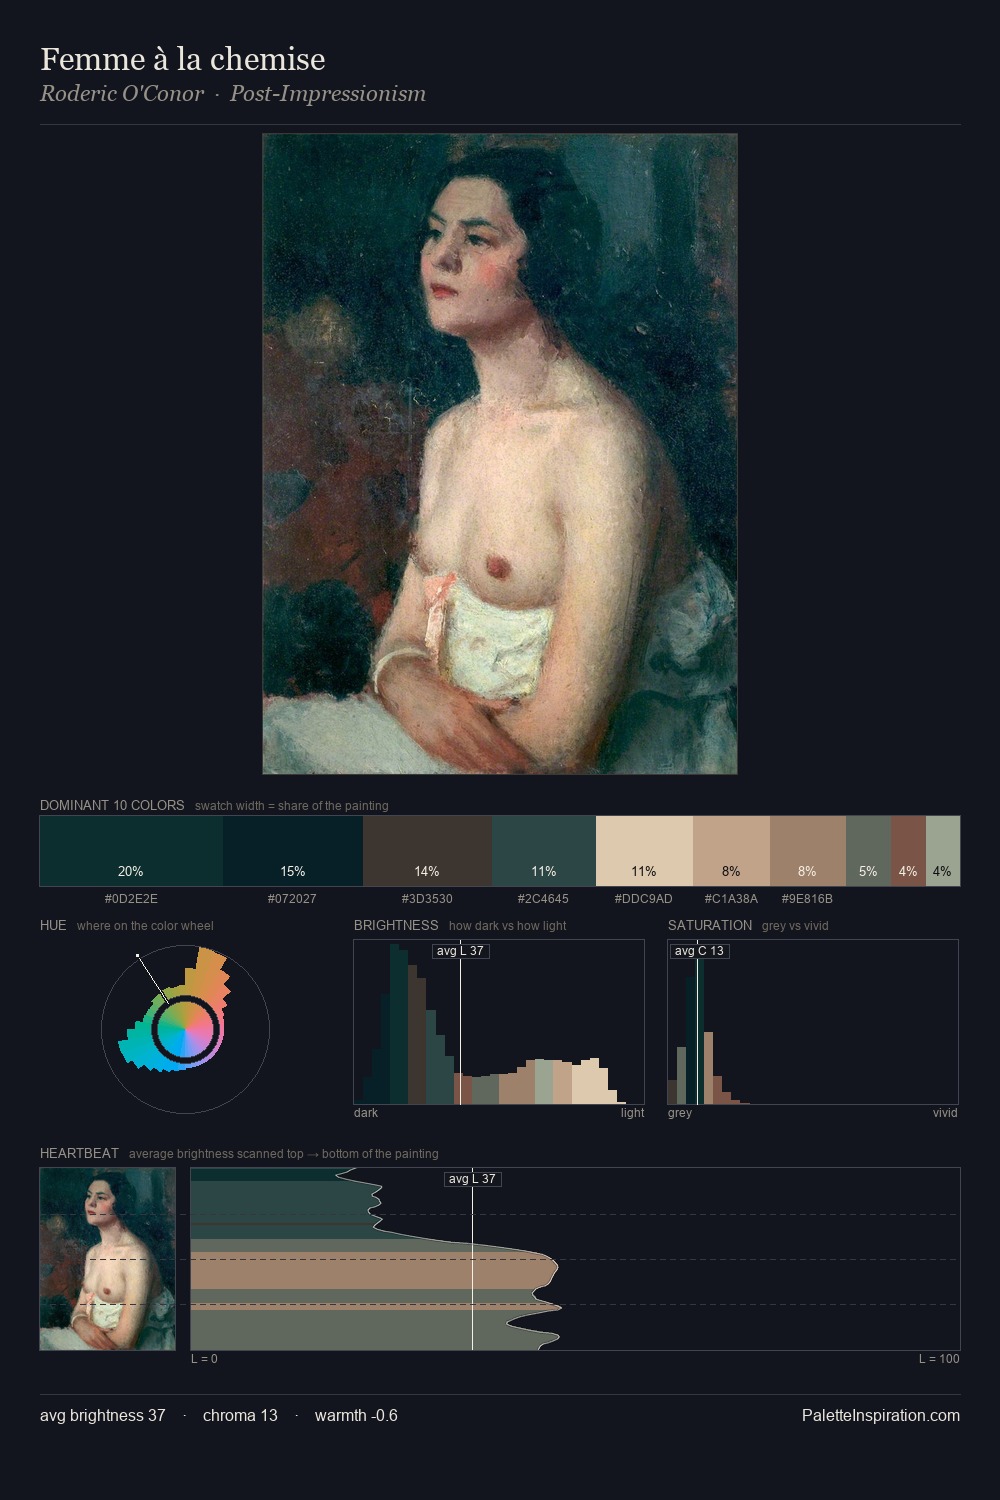Click the small heartbeat painting thumbnail

(x=108, y=1259)
